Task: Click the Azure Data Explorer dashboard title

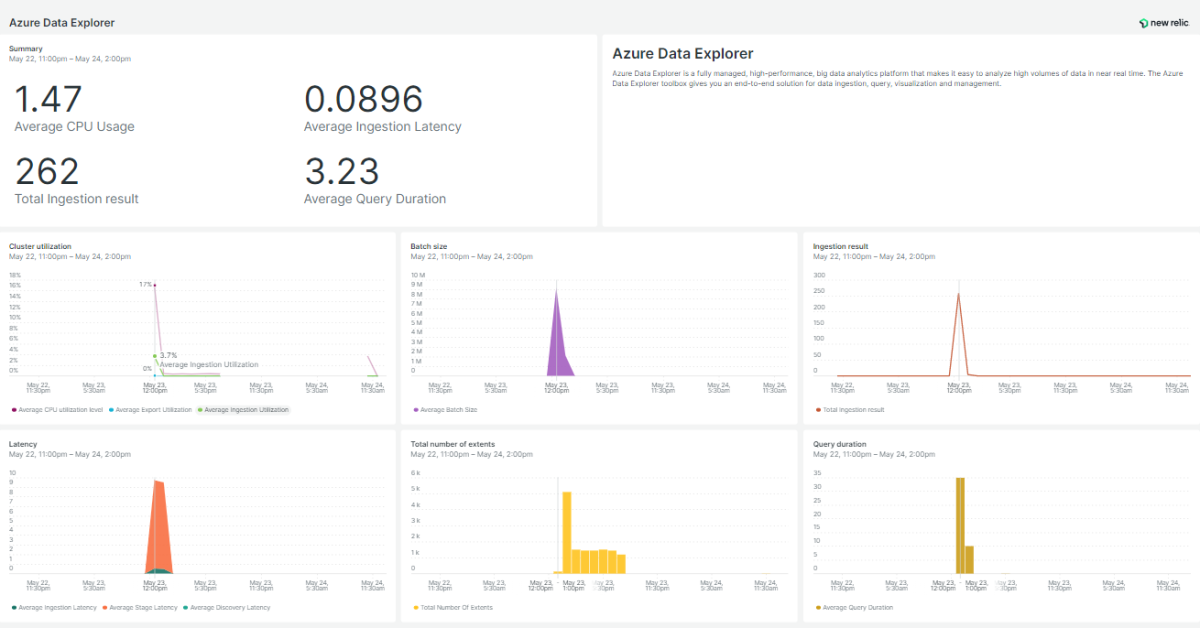Action: [62, 22]
